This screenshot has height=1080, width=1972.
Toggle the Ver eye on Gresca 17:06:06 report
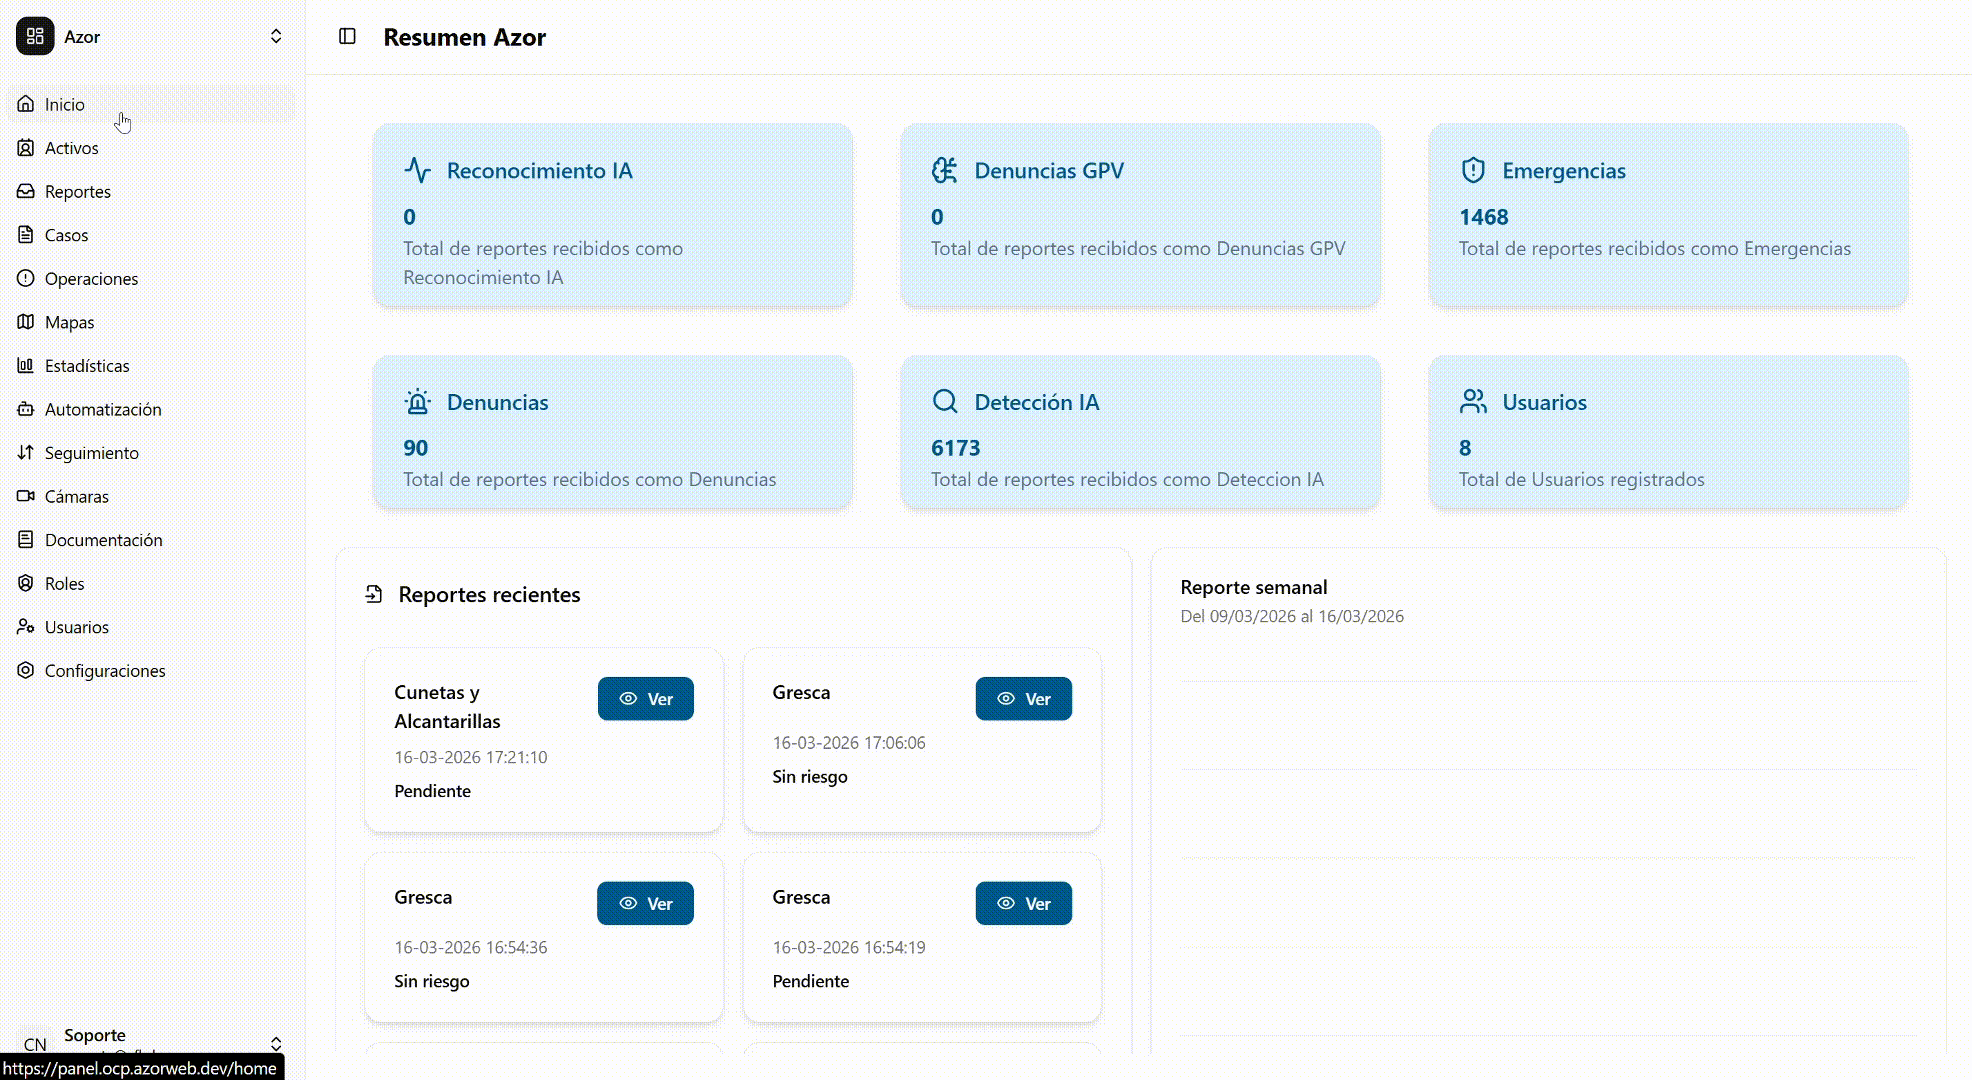[x=1007, y=699]
